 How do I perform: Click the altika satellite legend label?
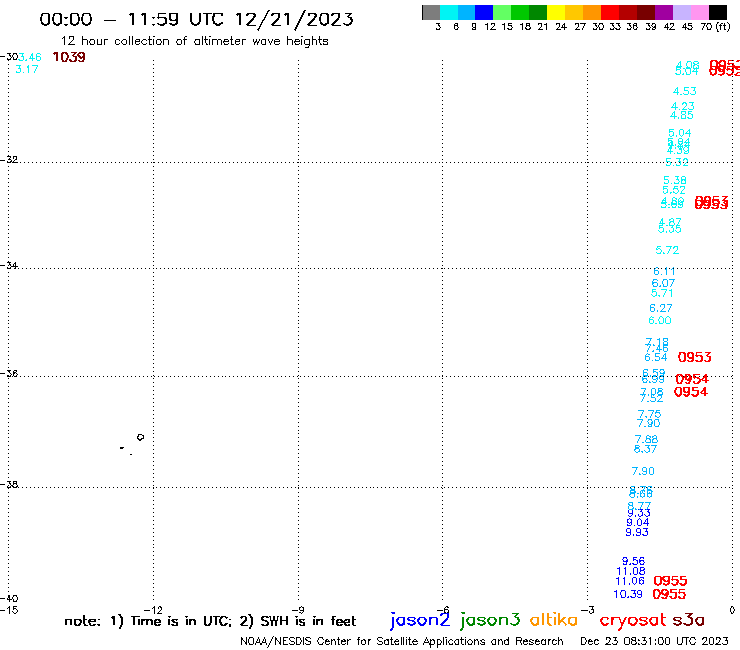coord(553,619)
